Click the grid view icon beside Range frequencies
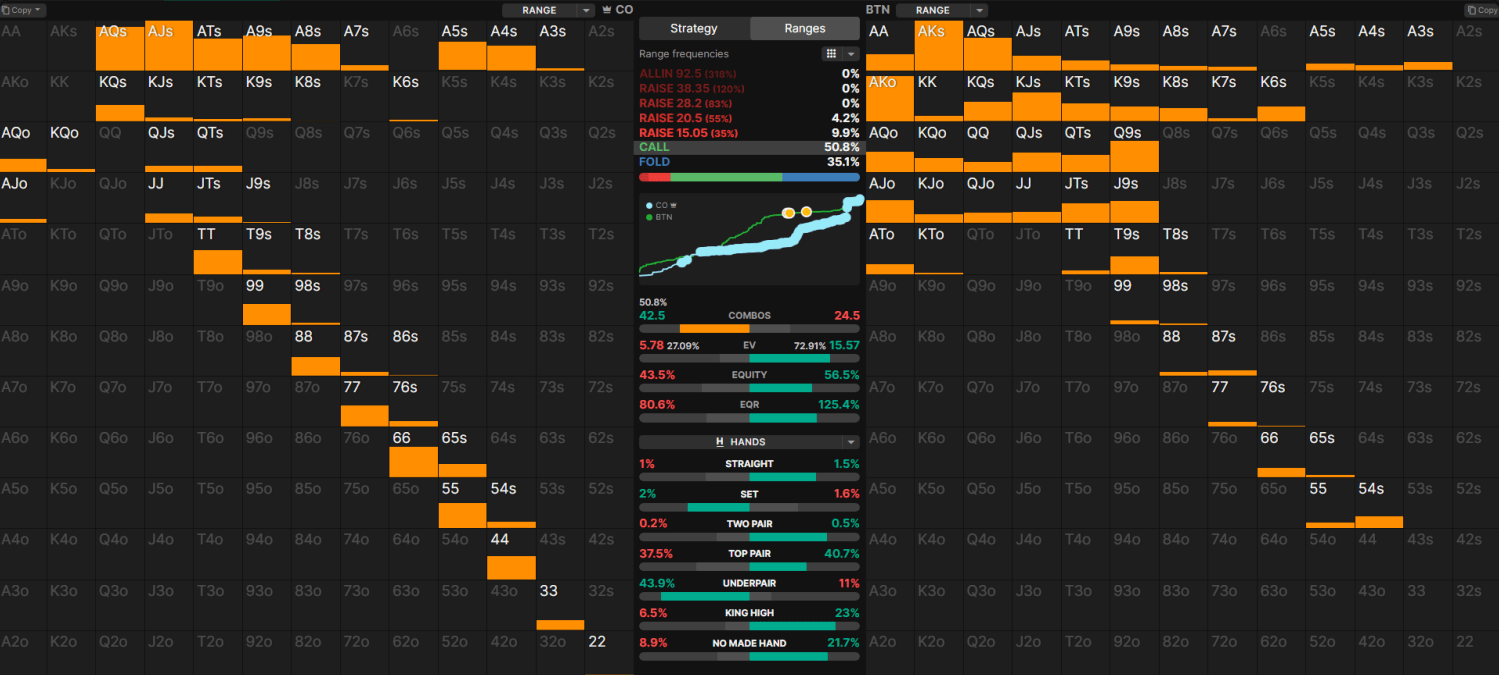Viewport: 1499px width, 675px height. [830, 54]
